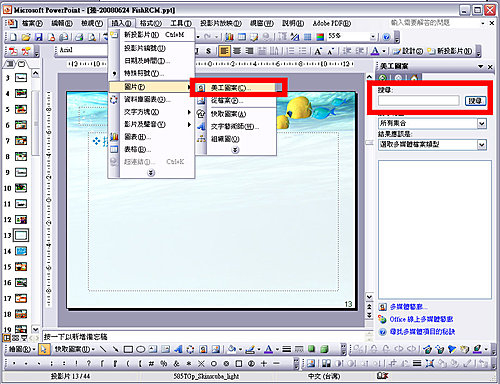Open the 格式 (Format) menu
The height and width of the screenshot is (384, 500).
click(151, 23)
